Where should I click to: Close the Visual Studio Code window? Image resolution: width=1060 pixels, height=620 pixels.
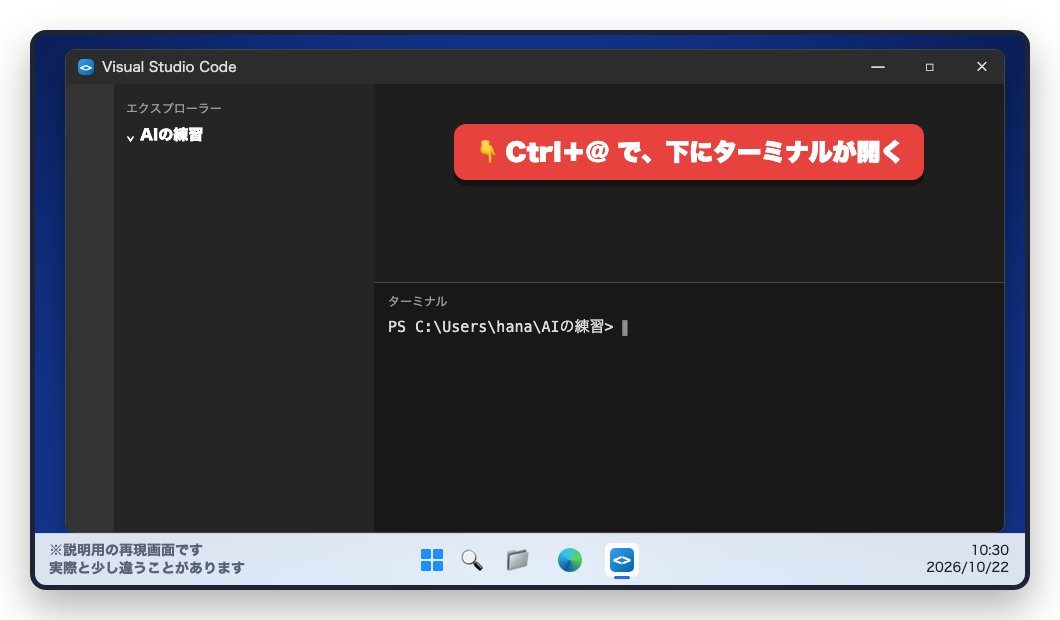982,67
